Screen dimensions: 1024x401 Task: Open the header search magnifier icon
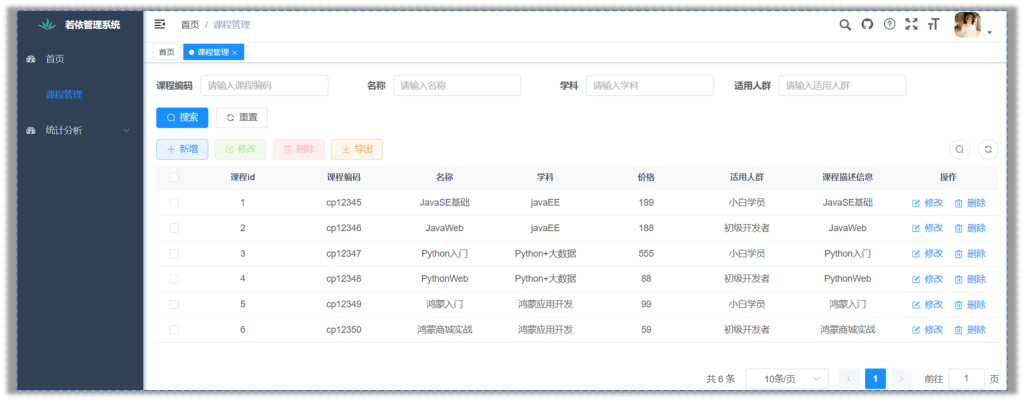coord(845,24)
